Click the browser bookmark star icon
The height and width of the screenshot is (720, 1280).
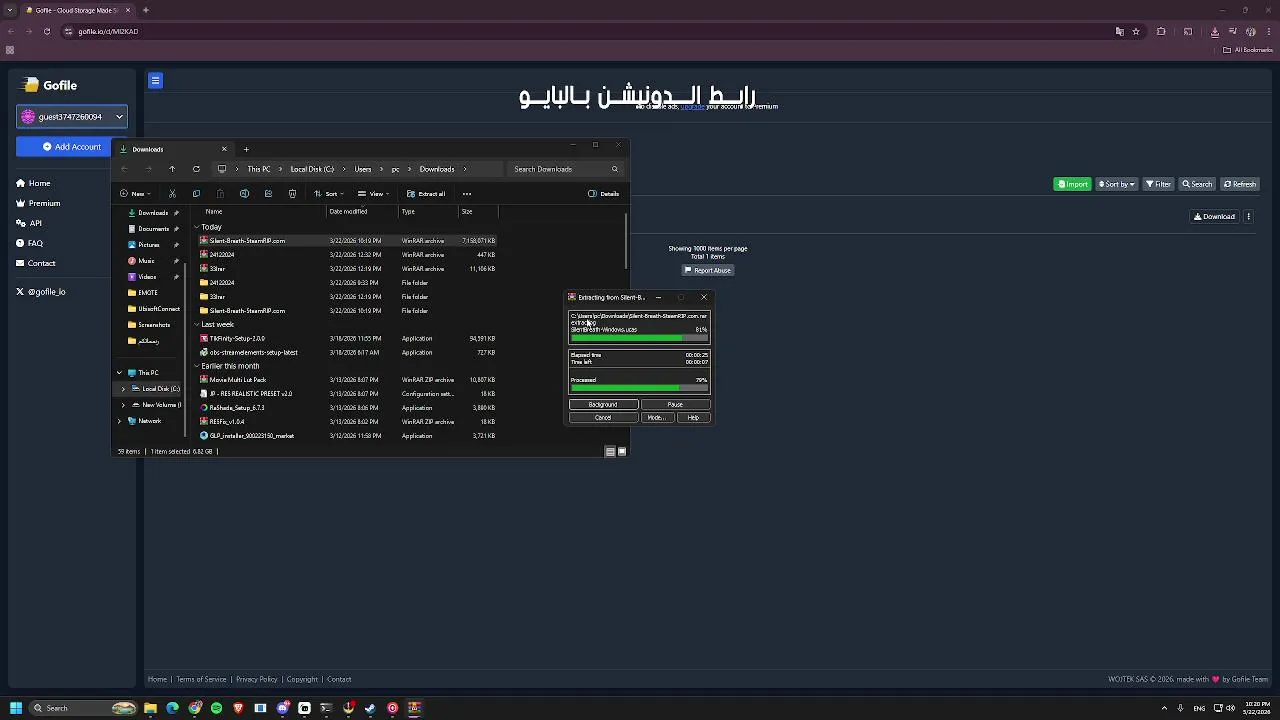tap(1136, 31)
